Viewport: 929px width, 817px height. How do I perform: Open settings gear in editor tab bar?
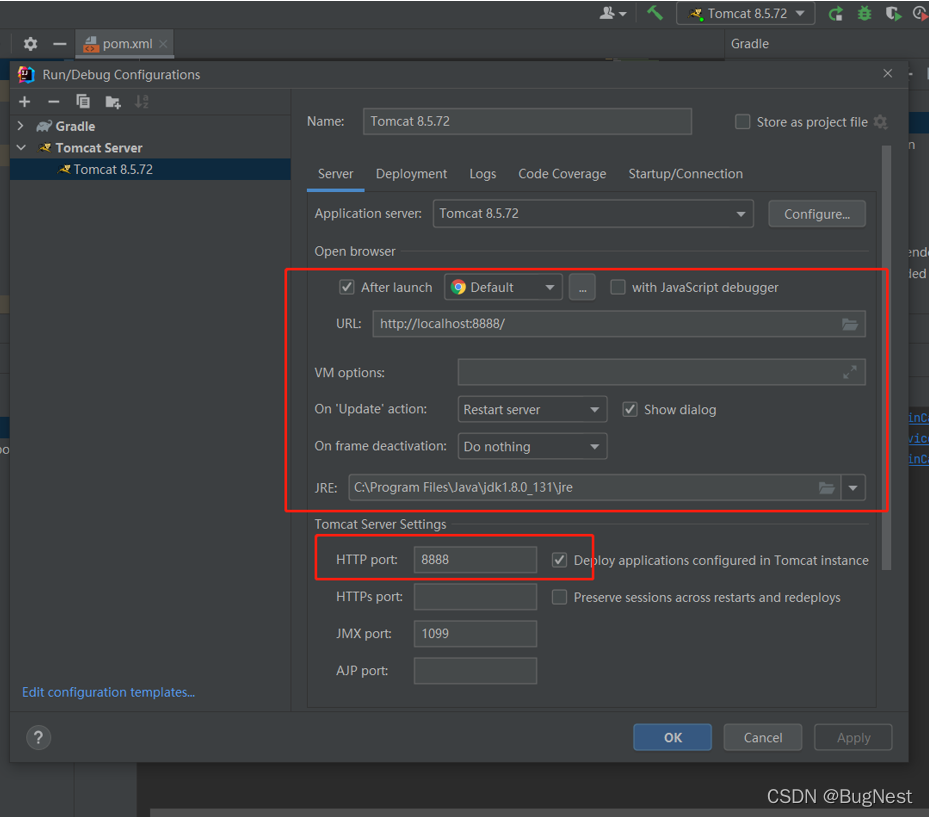(30, 44)
